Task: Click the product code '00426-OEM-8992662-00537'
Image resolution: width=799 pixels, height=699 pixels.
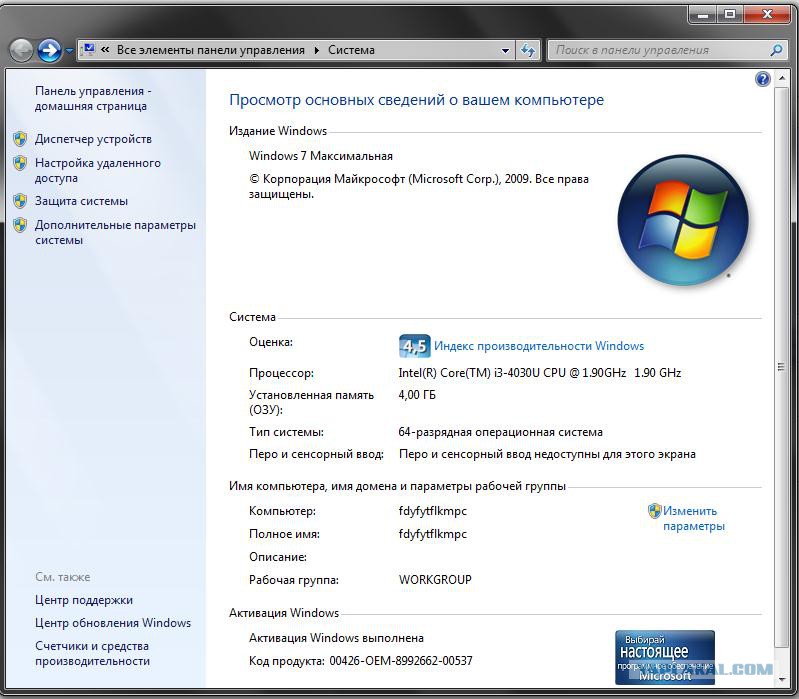Action: [x=401, y=661]
